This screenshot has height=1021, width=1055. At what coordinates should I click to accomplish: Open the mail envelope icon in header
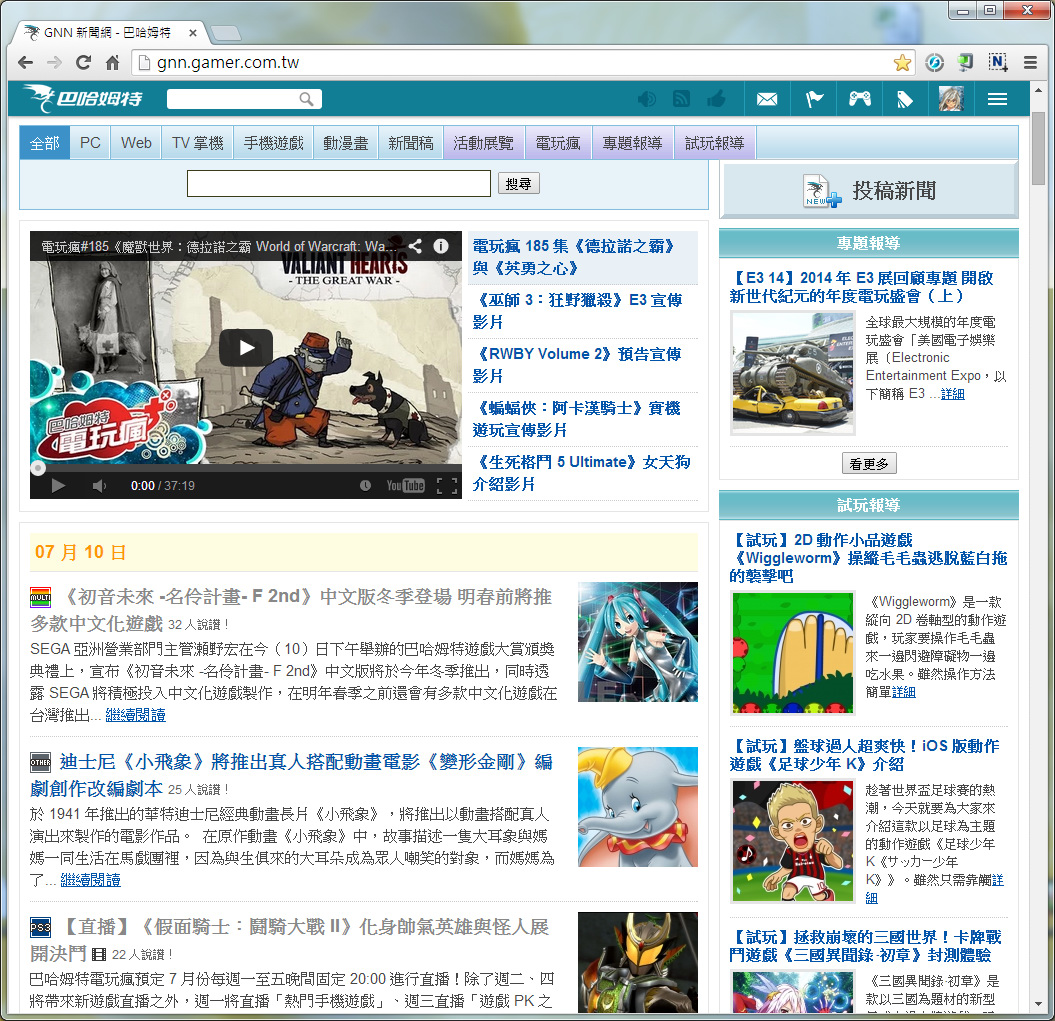(767, 99)
